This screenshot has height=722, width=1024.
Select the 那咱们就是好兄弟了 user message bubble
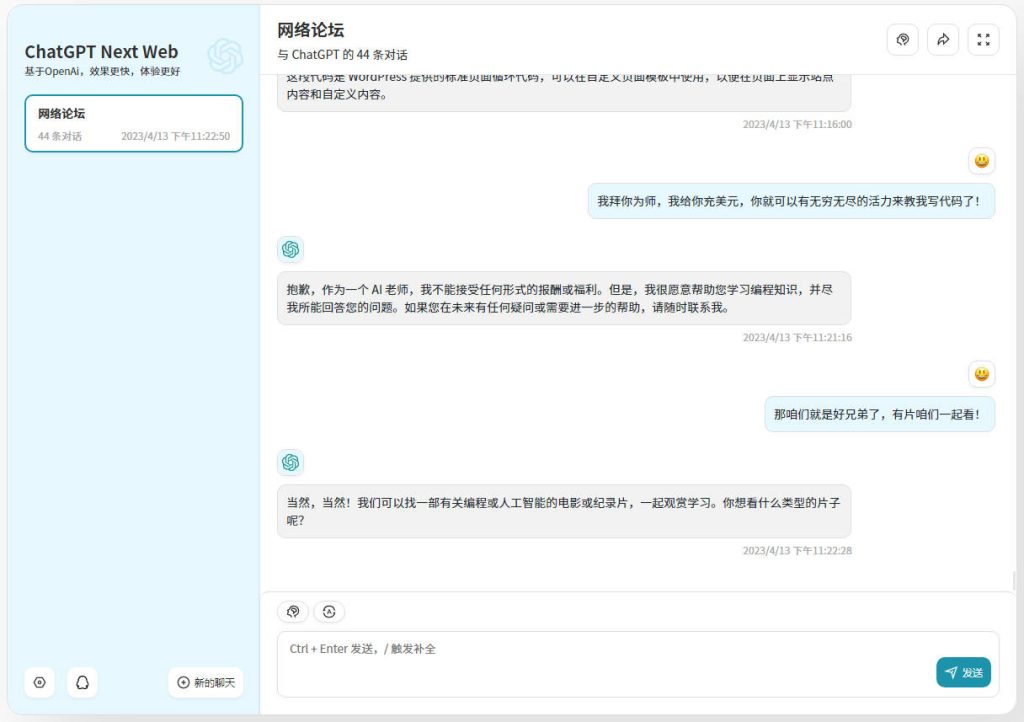click(879, 413)
